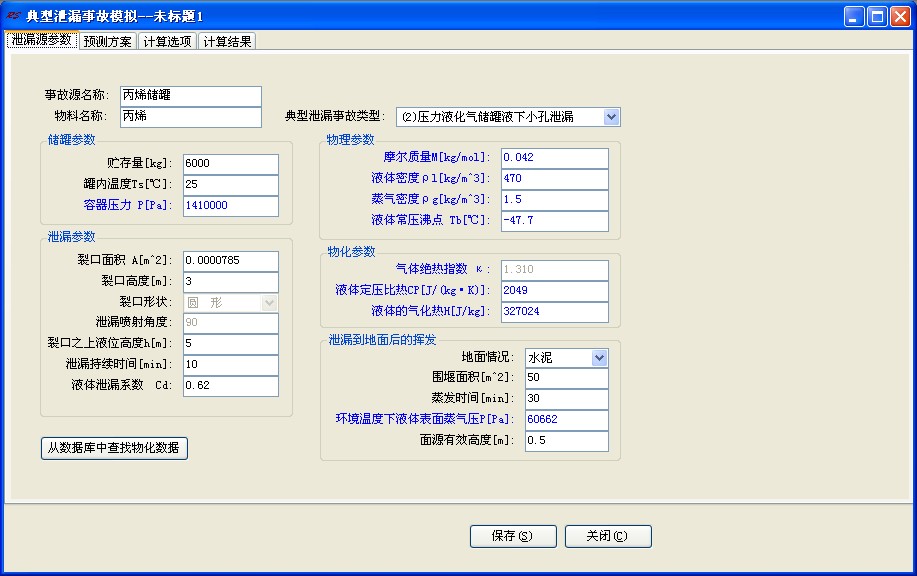Click the 罐内温度Ts field

point(231,185)
